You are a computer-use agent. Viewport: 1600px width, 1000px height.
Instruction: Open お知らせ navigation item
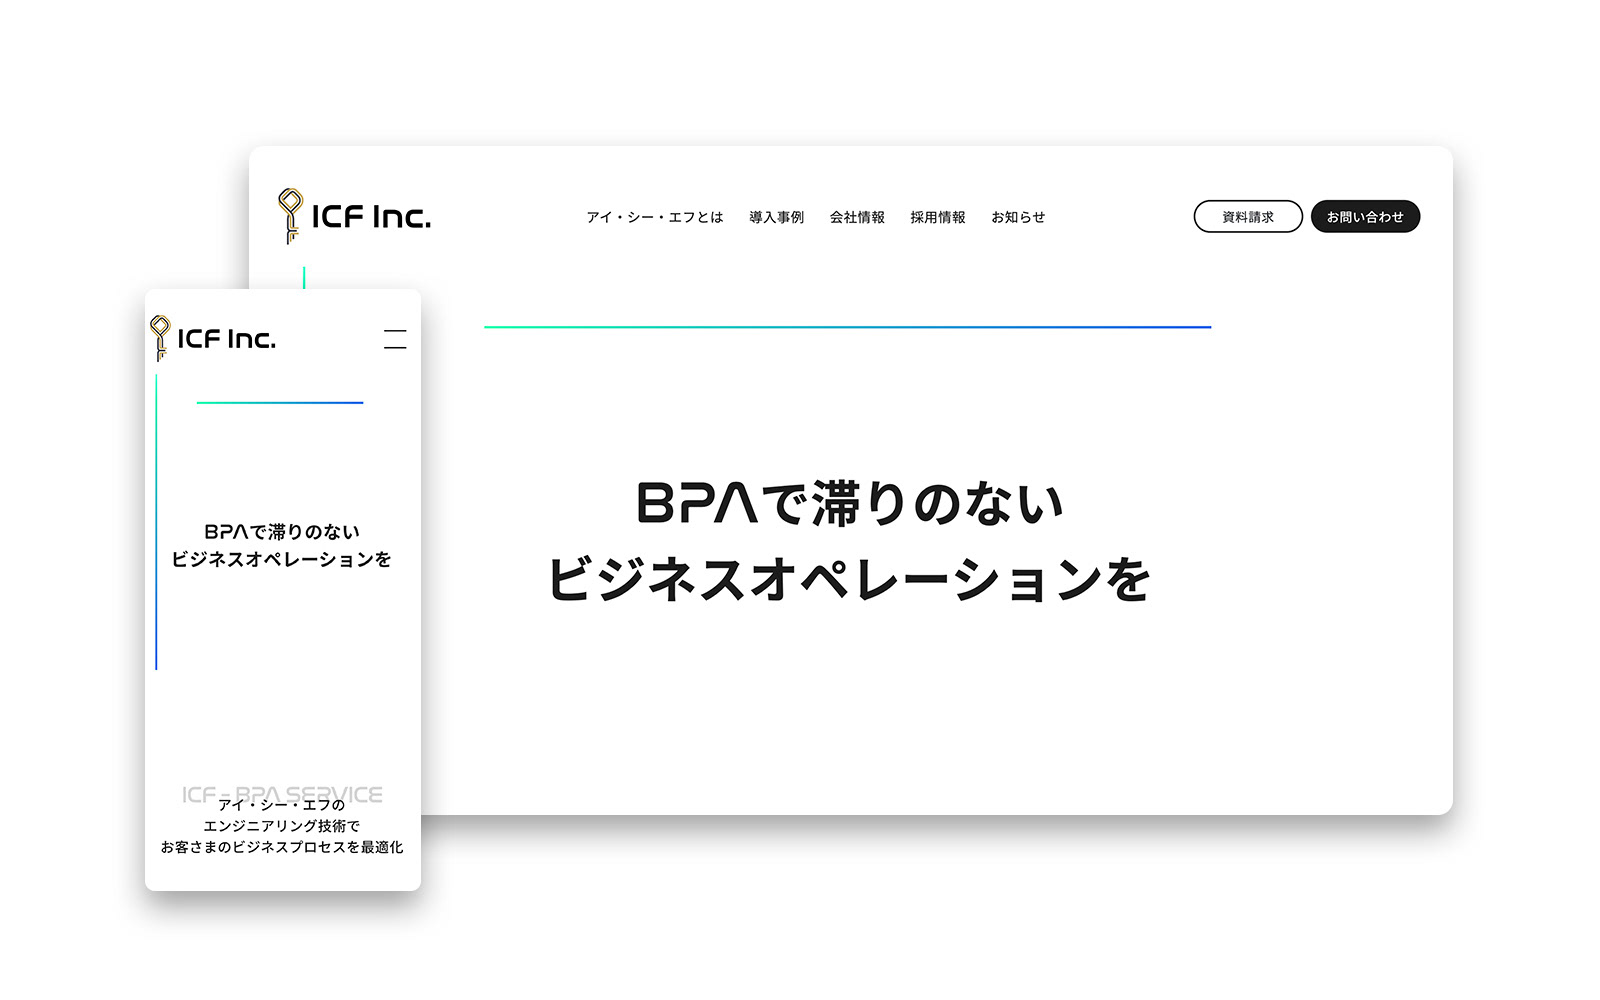[x=1018, y=217]
